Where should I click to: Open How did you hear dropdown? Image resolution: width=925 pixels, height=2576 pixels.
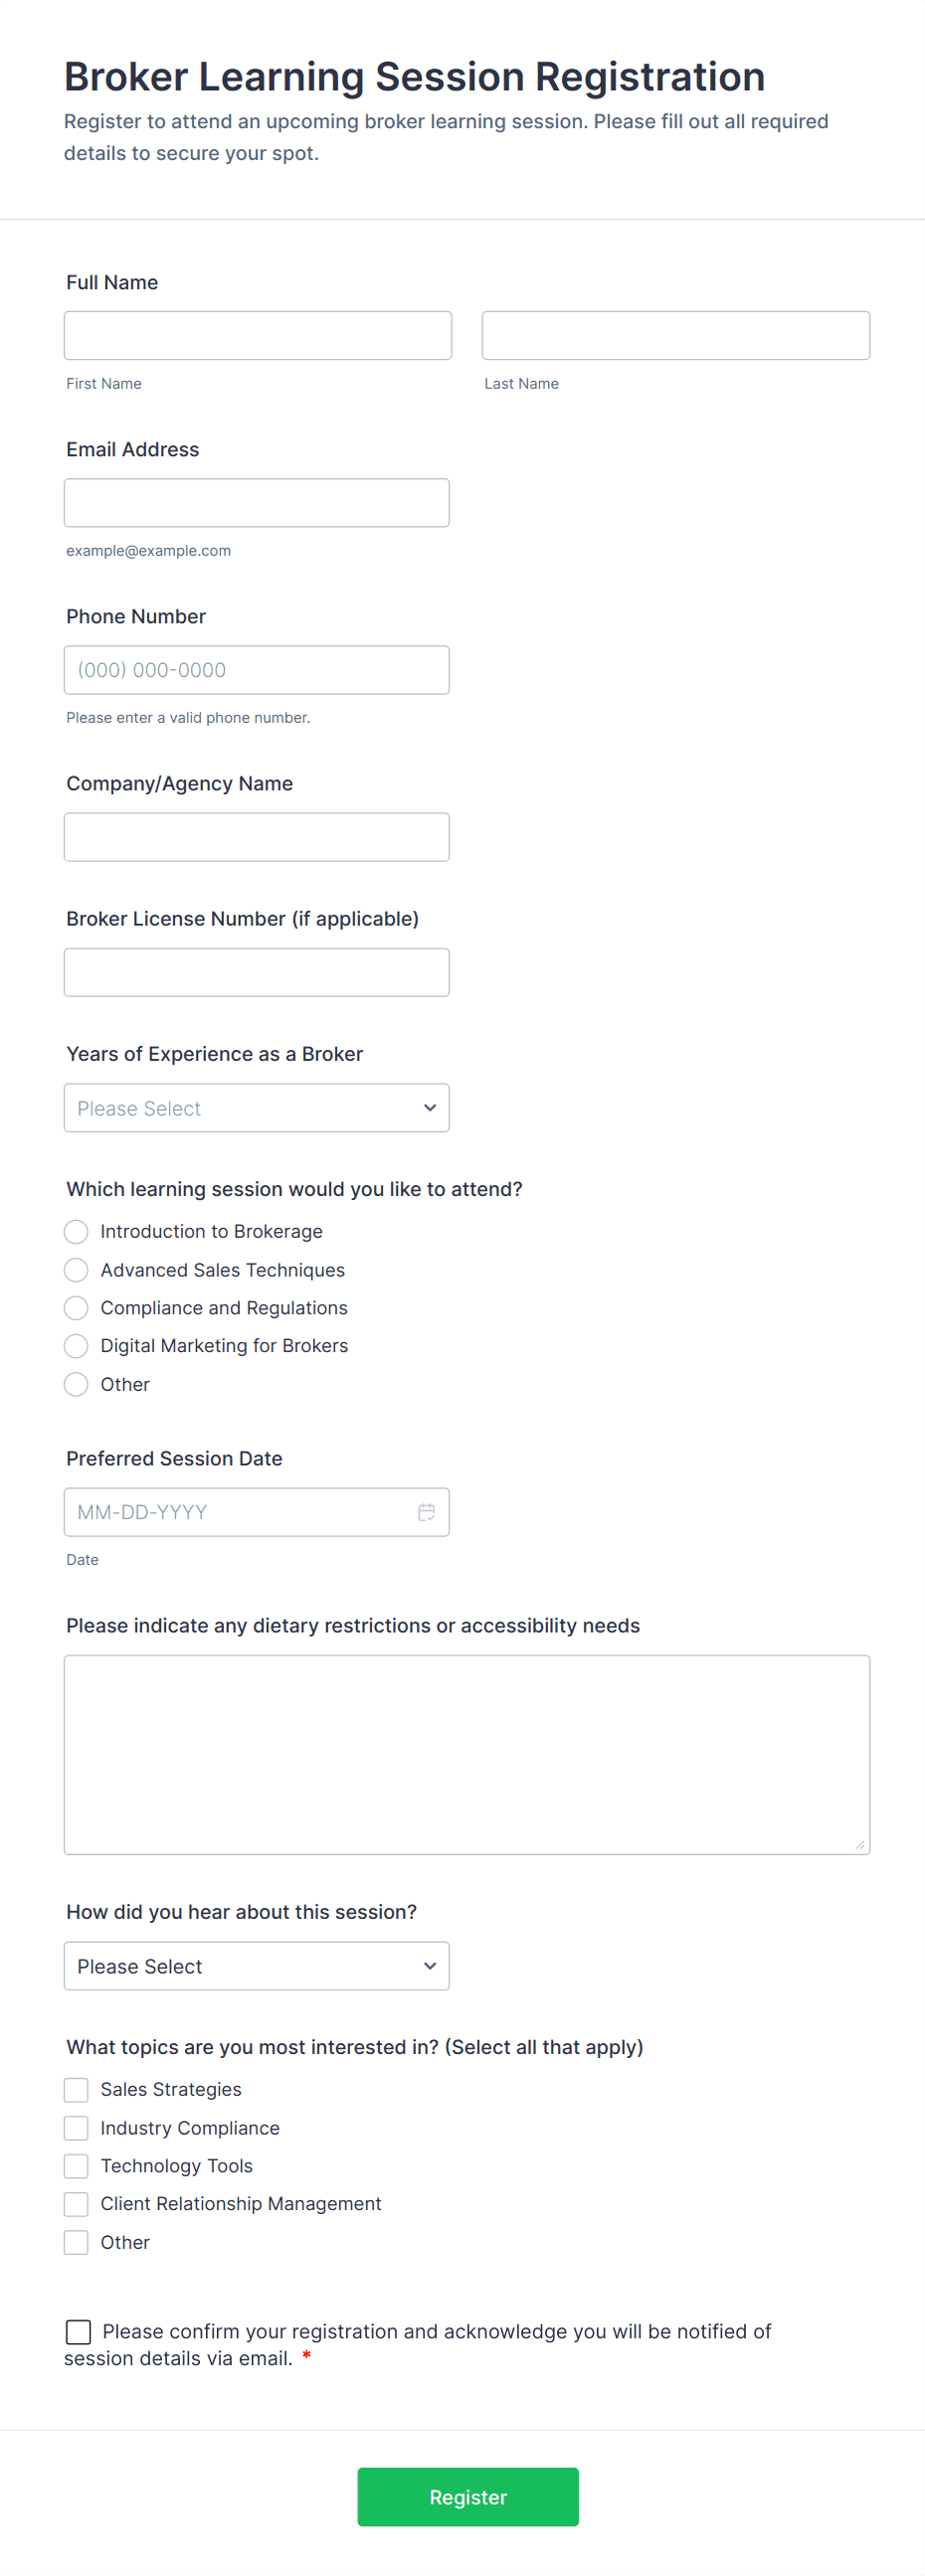pyautogui.click(x=257, y=1966)
